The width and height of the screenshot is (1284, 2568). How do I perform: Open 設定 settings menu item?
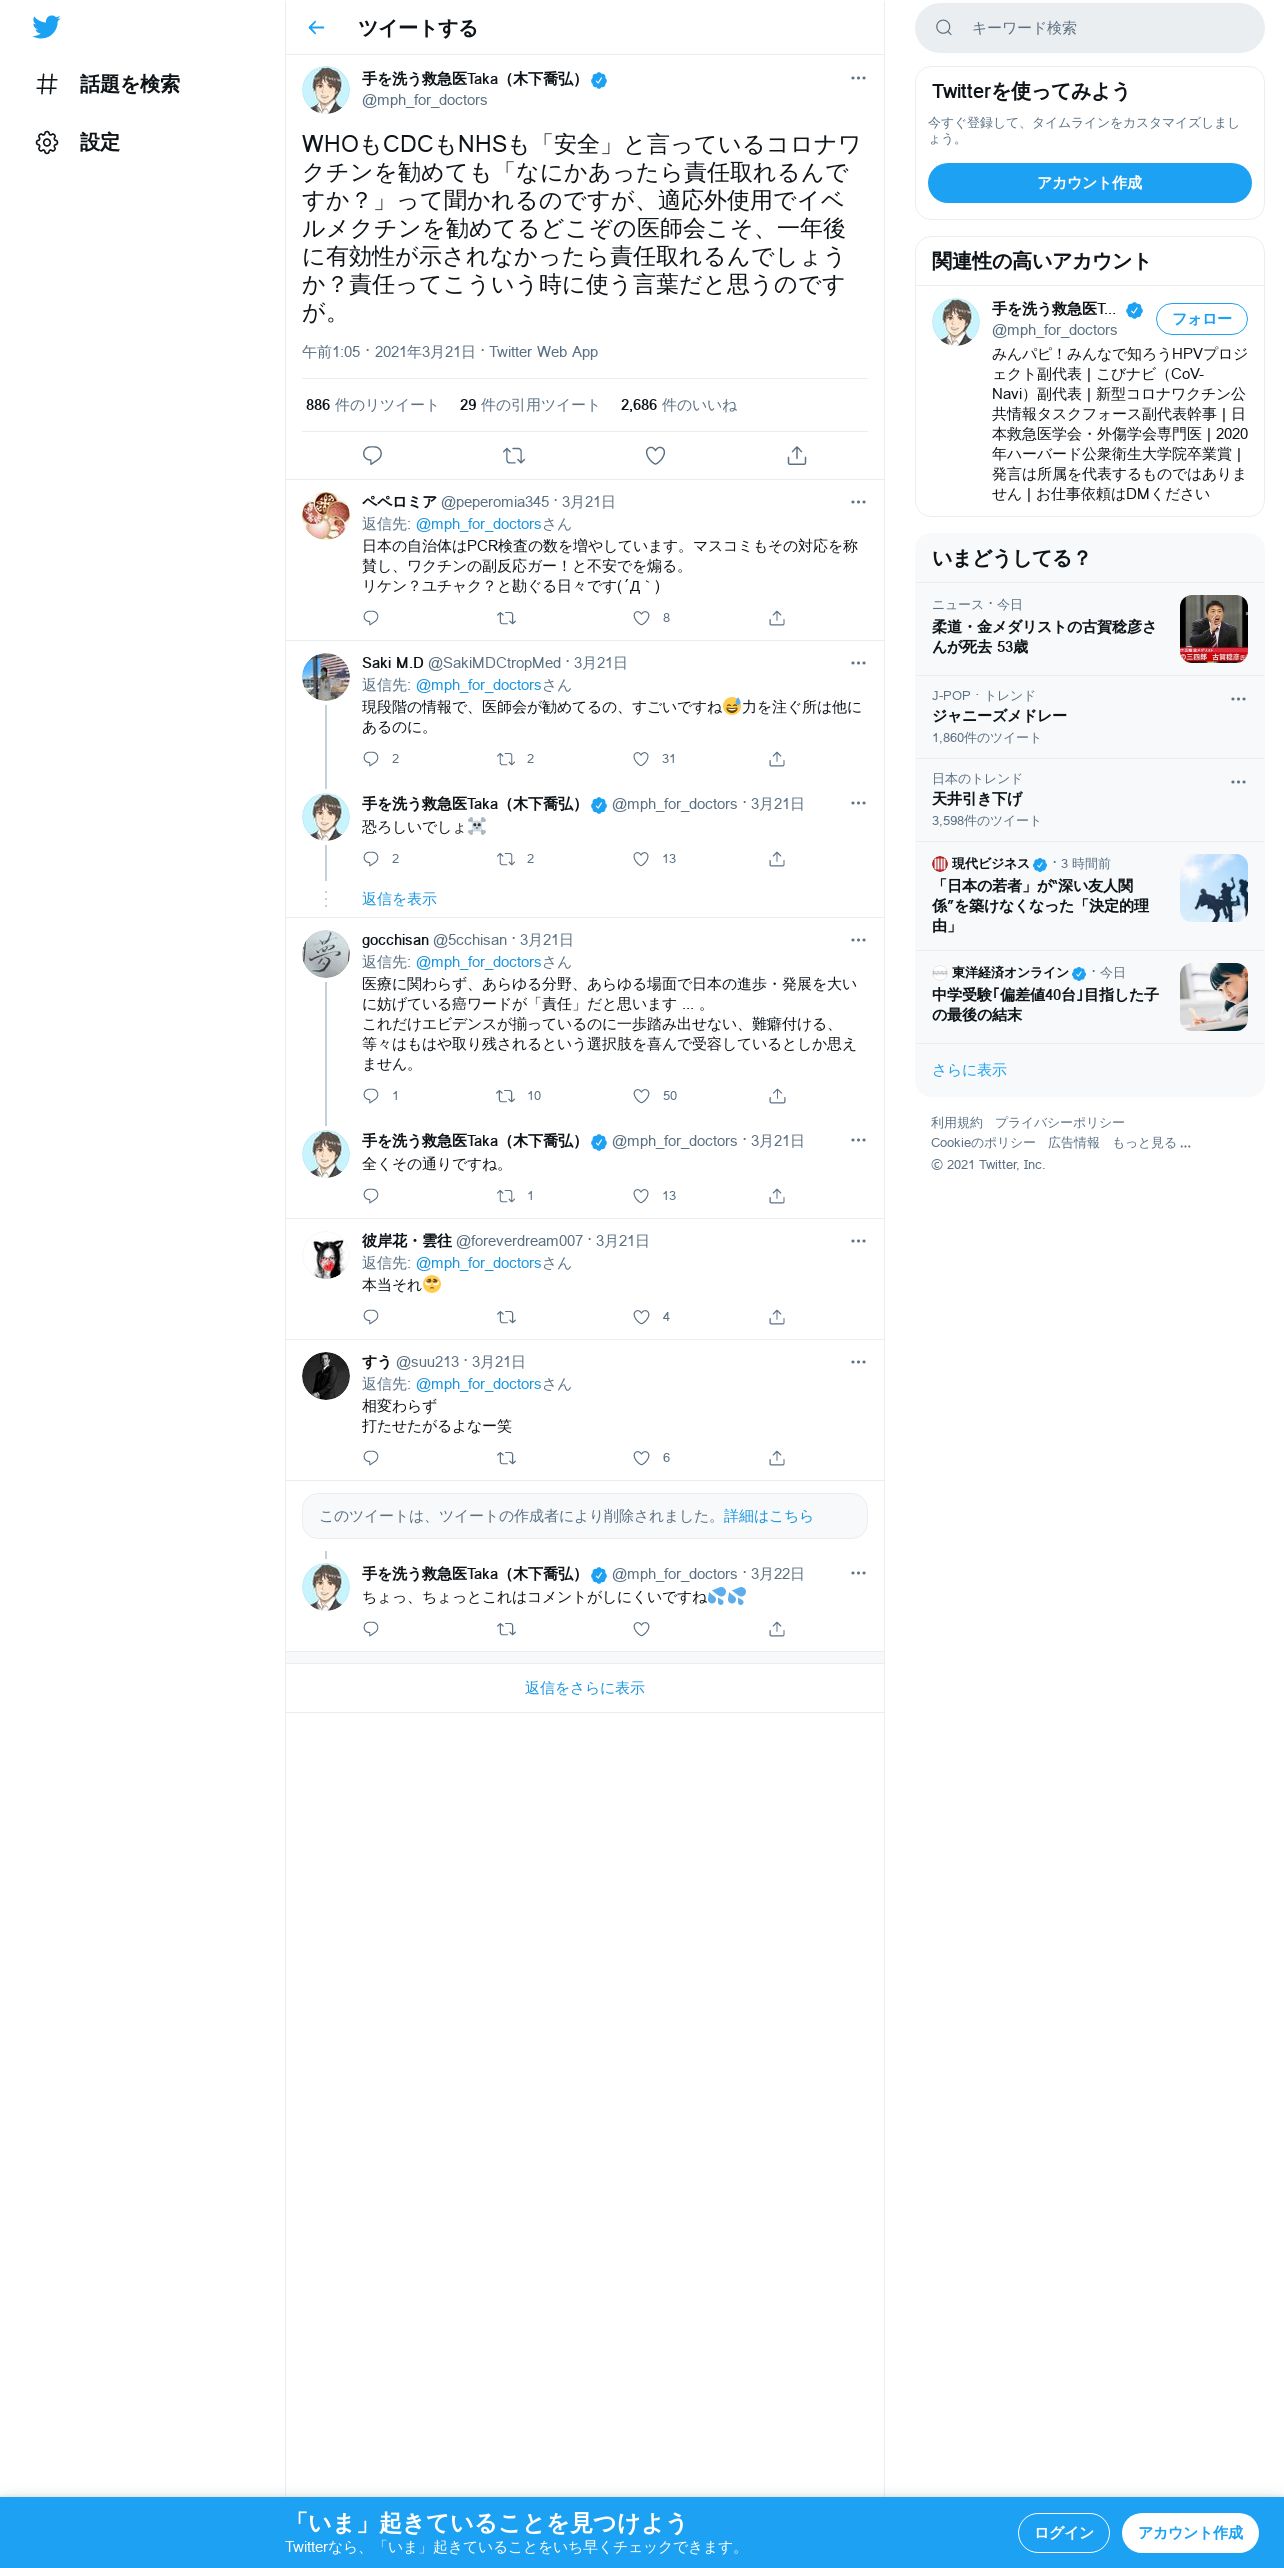point(78,142)
